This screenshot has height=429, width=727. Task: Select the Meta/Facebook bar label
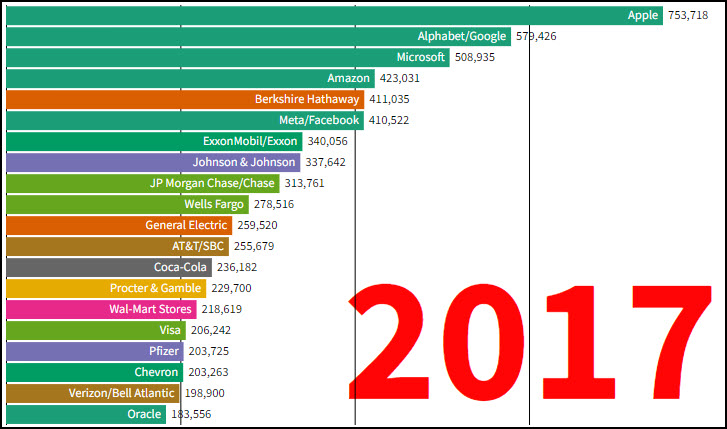coord(319,120)
